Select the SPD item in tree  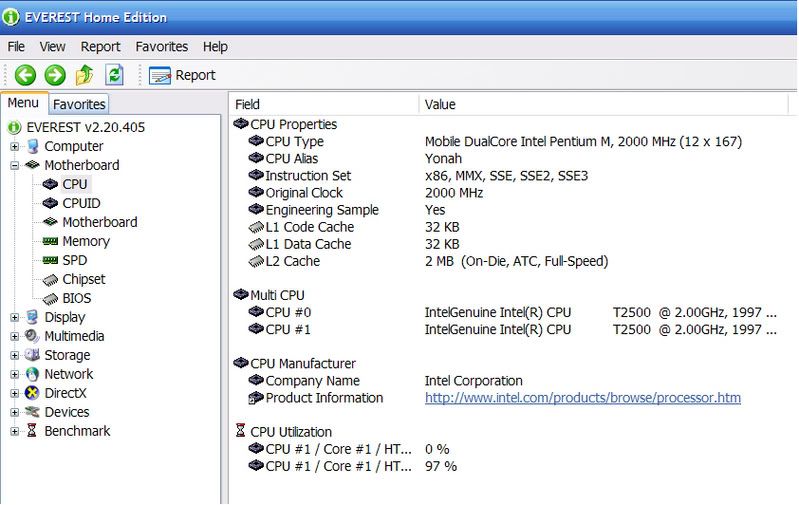coord(74,260)
